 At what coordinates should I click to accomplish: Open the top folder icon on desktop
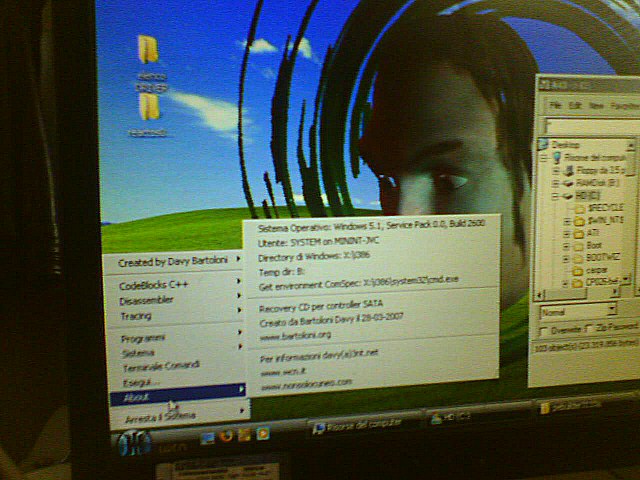[147, 53]
